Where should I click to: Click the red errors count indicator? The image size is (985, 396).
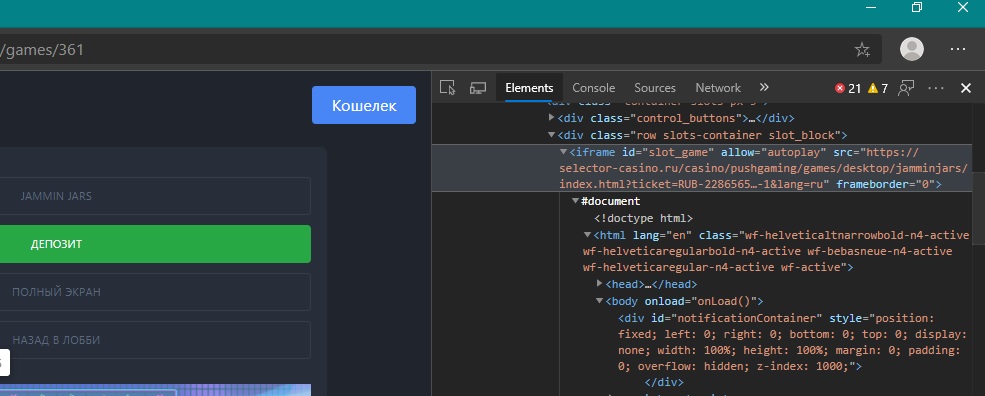click(x=848, y=88)
